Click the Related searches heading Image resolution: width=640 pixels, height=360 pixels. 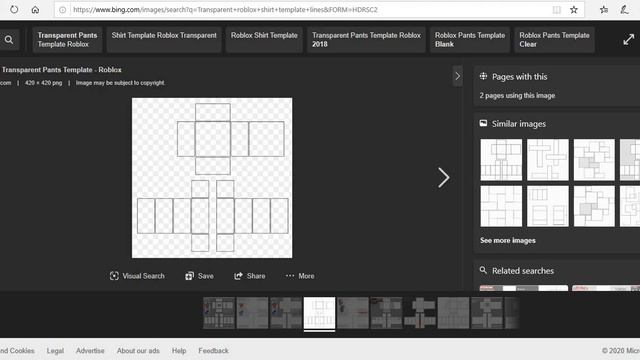point(523,271)
